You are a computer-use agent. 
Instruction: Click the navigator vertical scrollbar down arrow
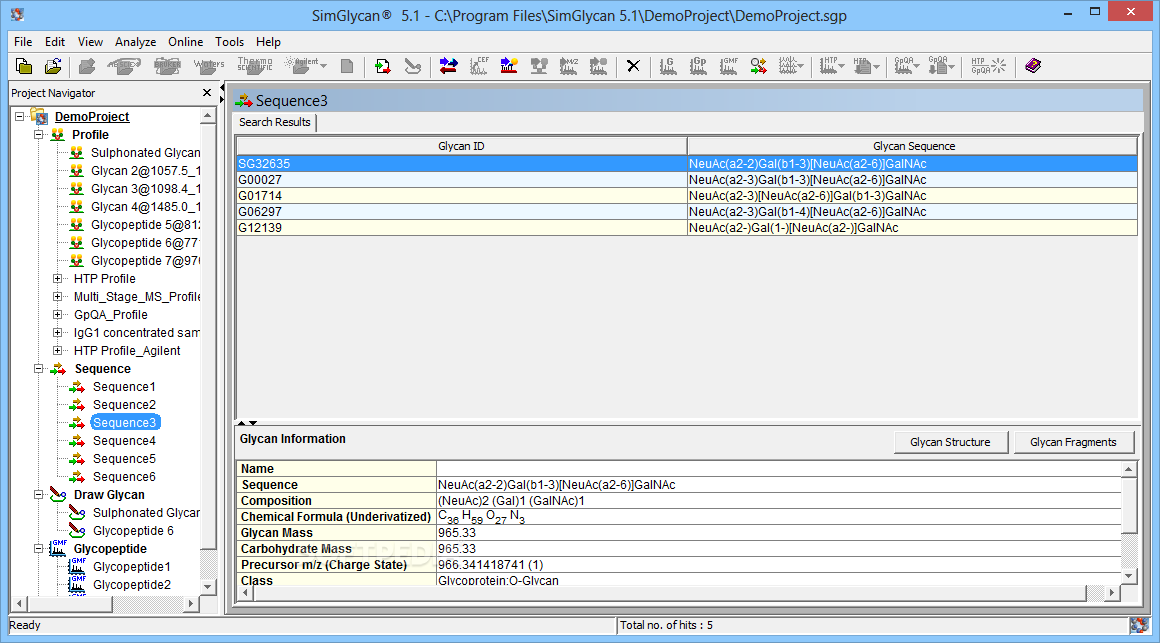[x=208, y=587]
